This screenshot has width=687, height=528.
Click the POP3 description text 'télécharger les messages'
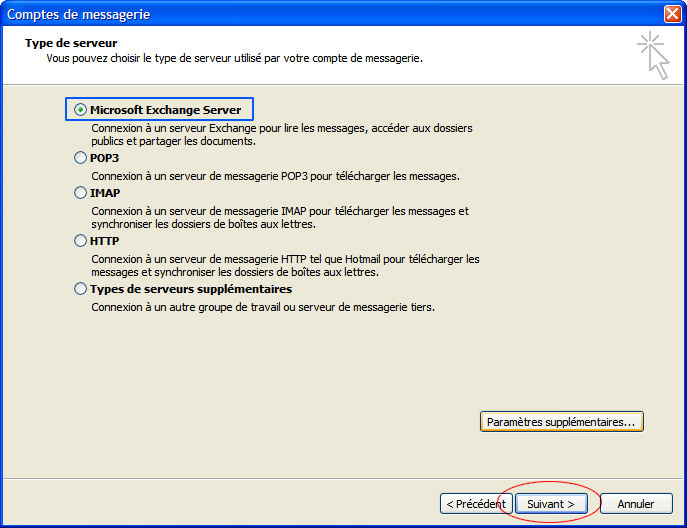(x=397, y=176)
